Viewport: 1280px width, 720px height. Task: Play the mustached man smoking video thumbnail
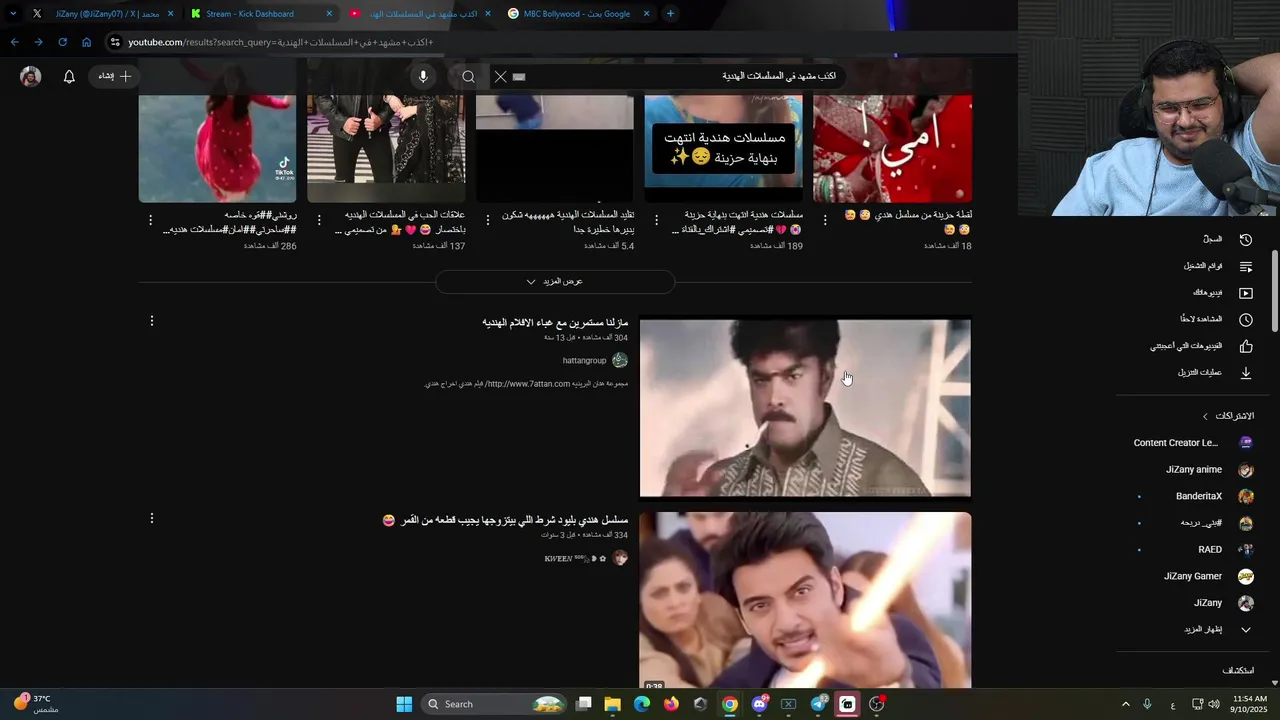tap(805, 408)
